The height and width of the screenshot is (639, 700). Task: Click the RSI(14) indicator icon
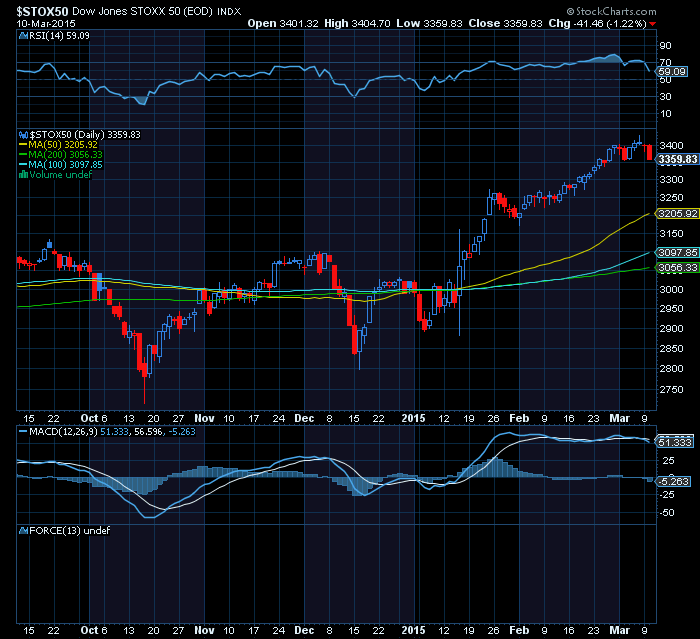[x=23, y=36]
